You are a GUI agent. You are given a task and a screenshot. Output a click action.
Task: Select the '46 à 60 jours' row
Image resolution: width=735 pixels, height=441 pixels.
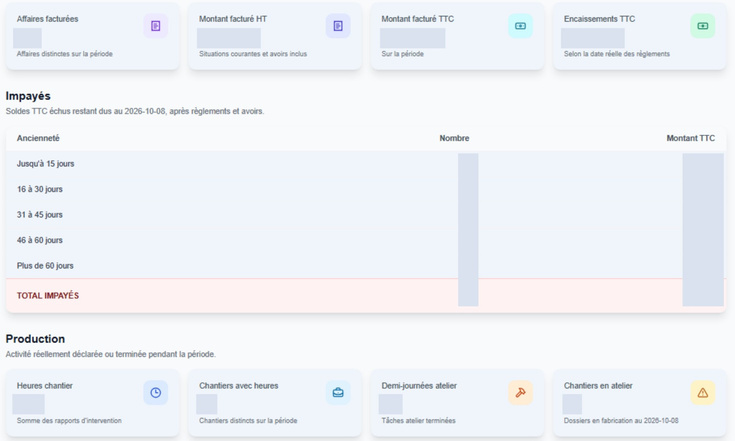[x=366, y=240]
